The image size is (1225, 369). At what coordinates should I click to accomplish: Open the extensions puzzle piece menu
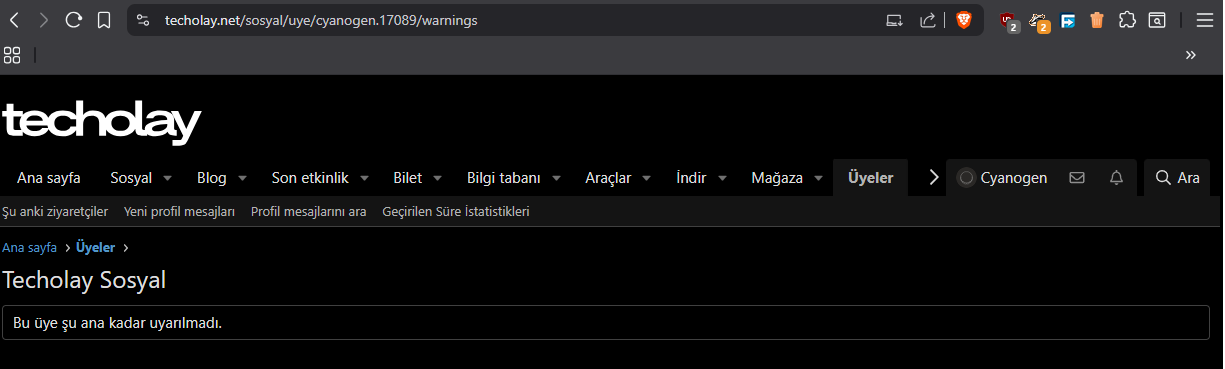coord(1127,20)
